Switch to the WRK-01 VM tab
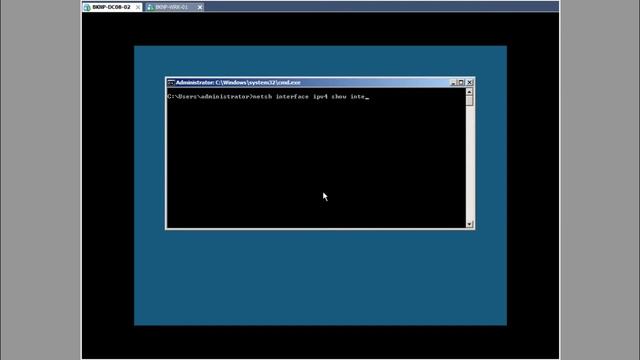The image size is (640, 360). tap(171, 7)
